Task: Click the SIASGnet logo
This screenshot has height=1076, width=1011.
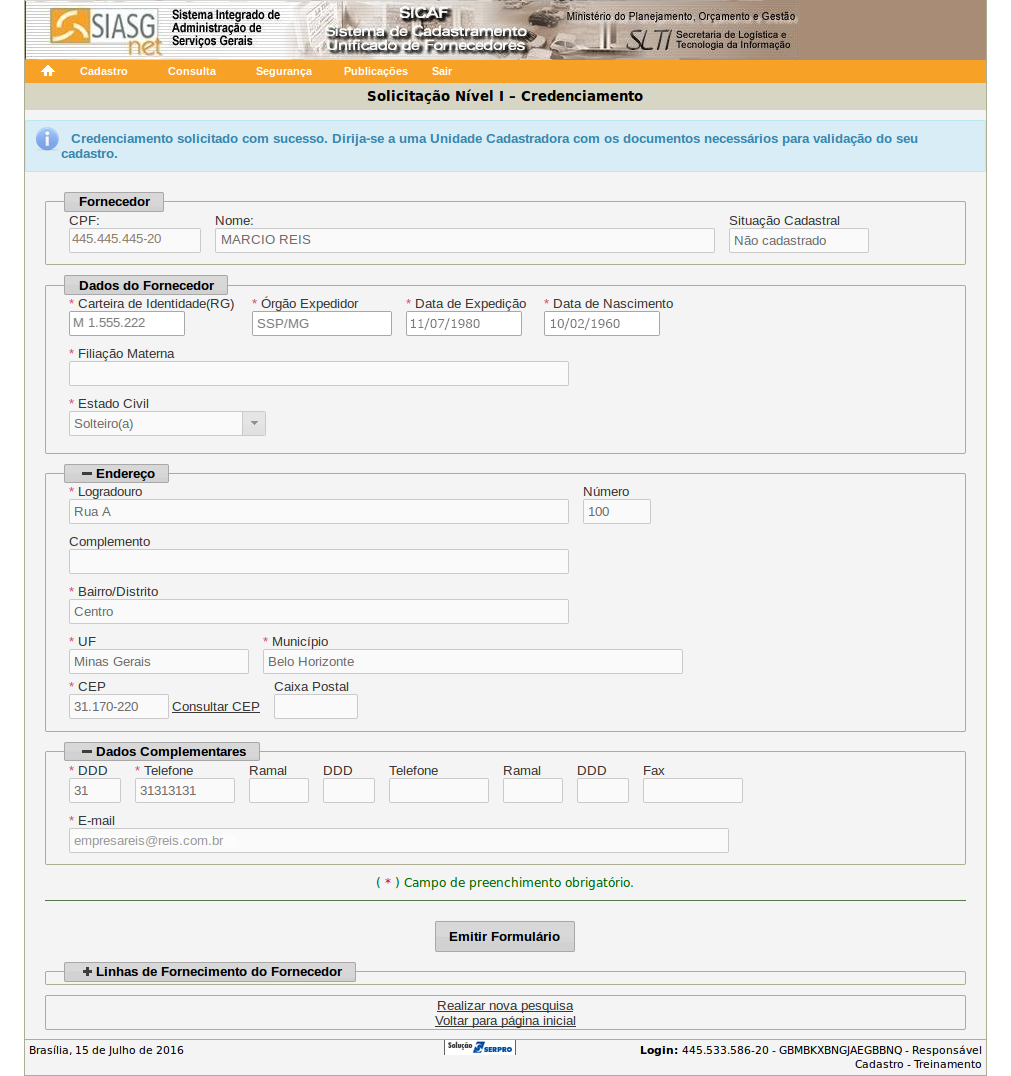Action: 106,31
